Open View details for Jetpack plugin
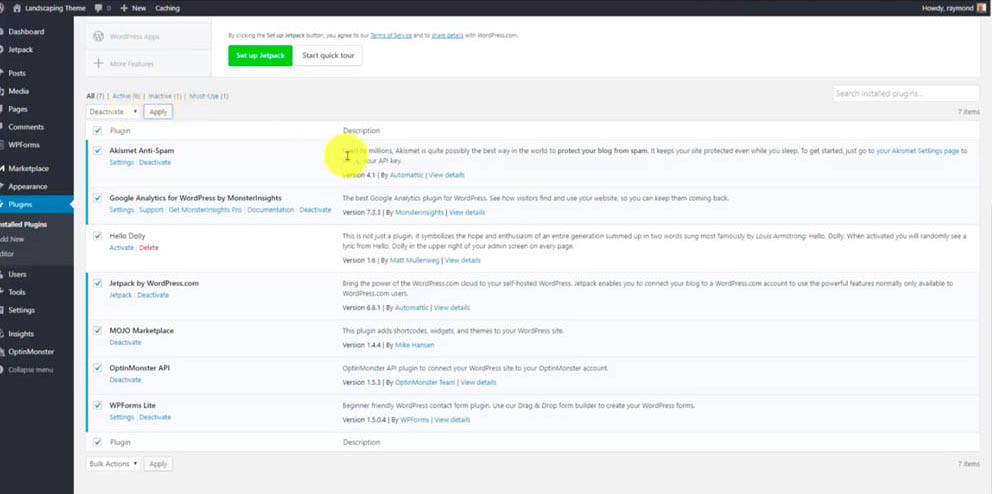This screenshot has width=992, height=494. 452,307
